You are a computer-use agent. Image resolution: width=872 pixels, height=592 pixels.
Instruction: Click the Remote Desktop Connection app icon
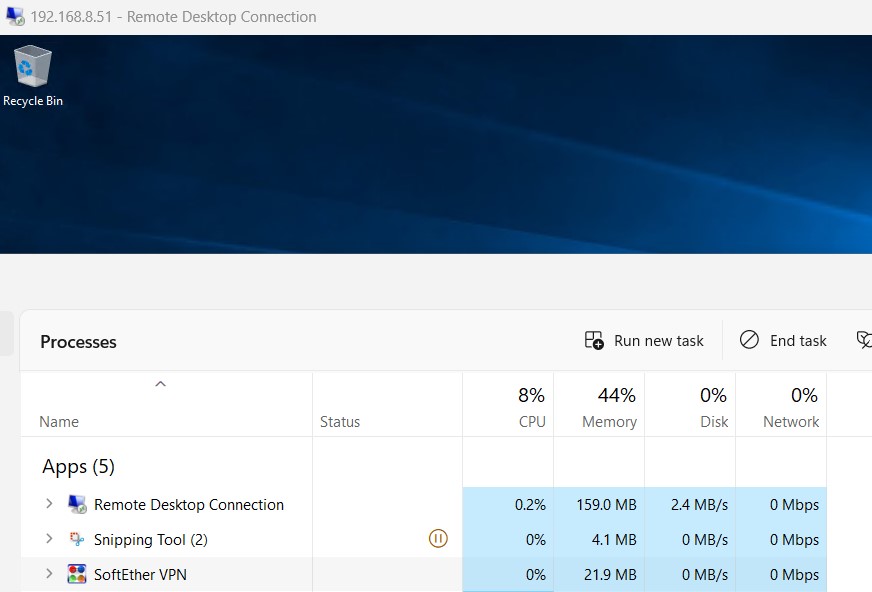point(78,504)
